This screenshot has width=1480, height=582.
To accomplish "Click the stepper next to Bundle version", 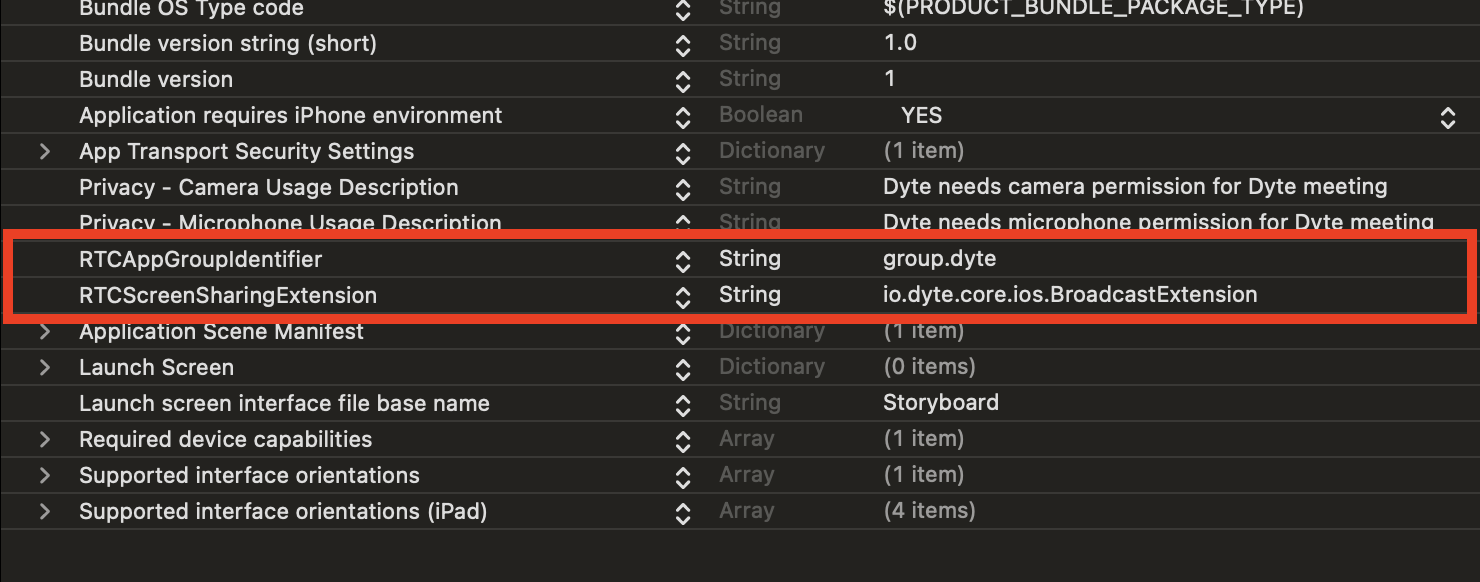I will click(683, 78).
